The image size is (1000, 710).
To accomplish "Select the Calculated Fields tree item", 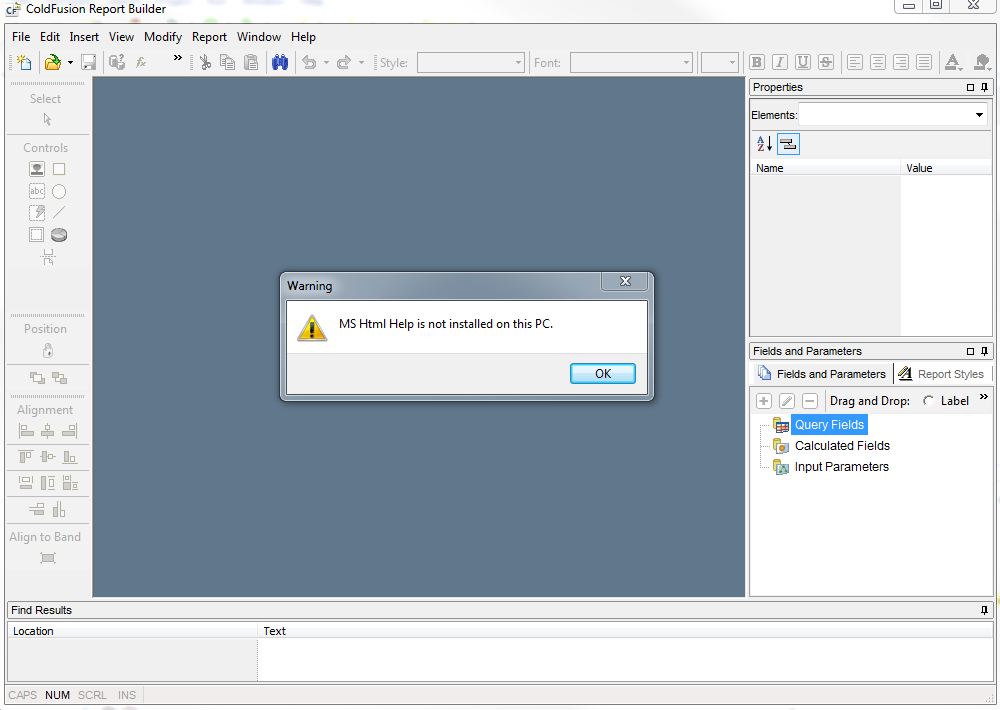I will pos(842,446).
